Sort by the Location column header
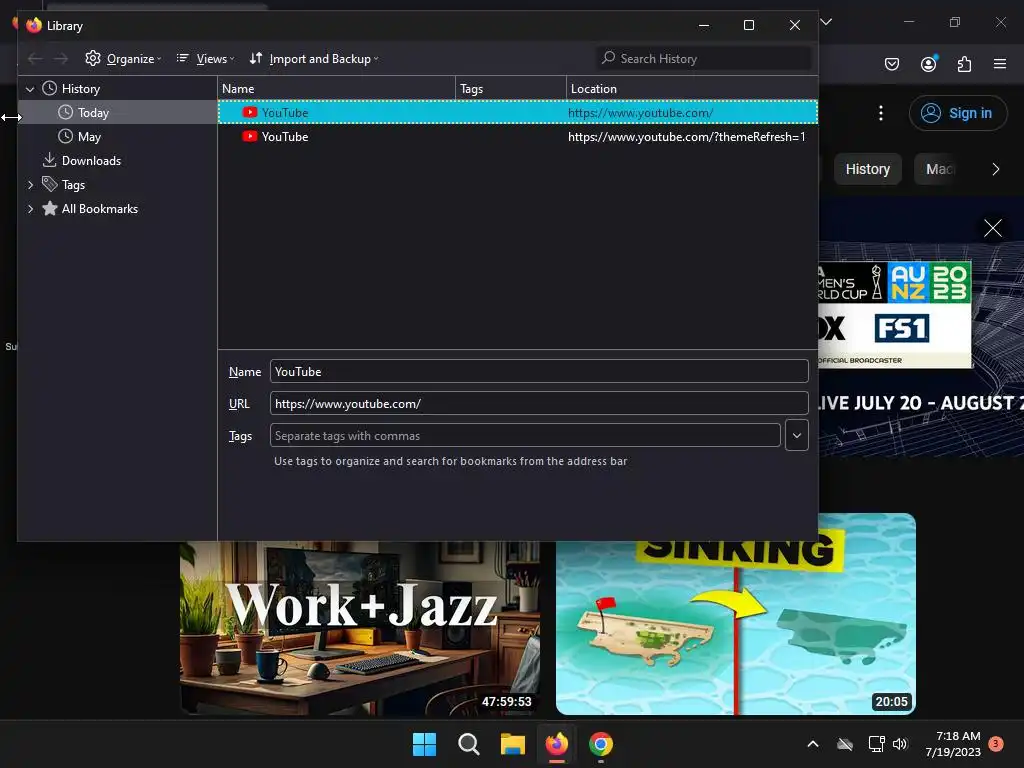Viewport: 1024px width, 768px height. (x=692, y=89)
